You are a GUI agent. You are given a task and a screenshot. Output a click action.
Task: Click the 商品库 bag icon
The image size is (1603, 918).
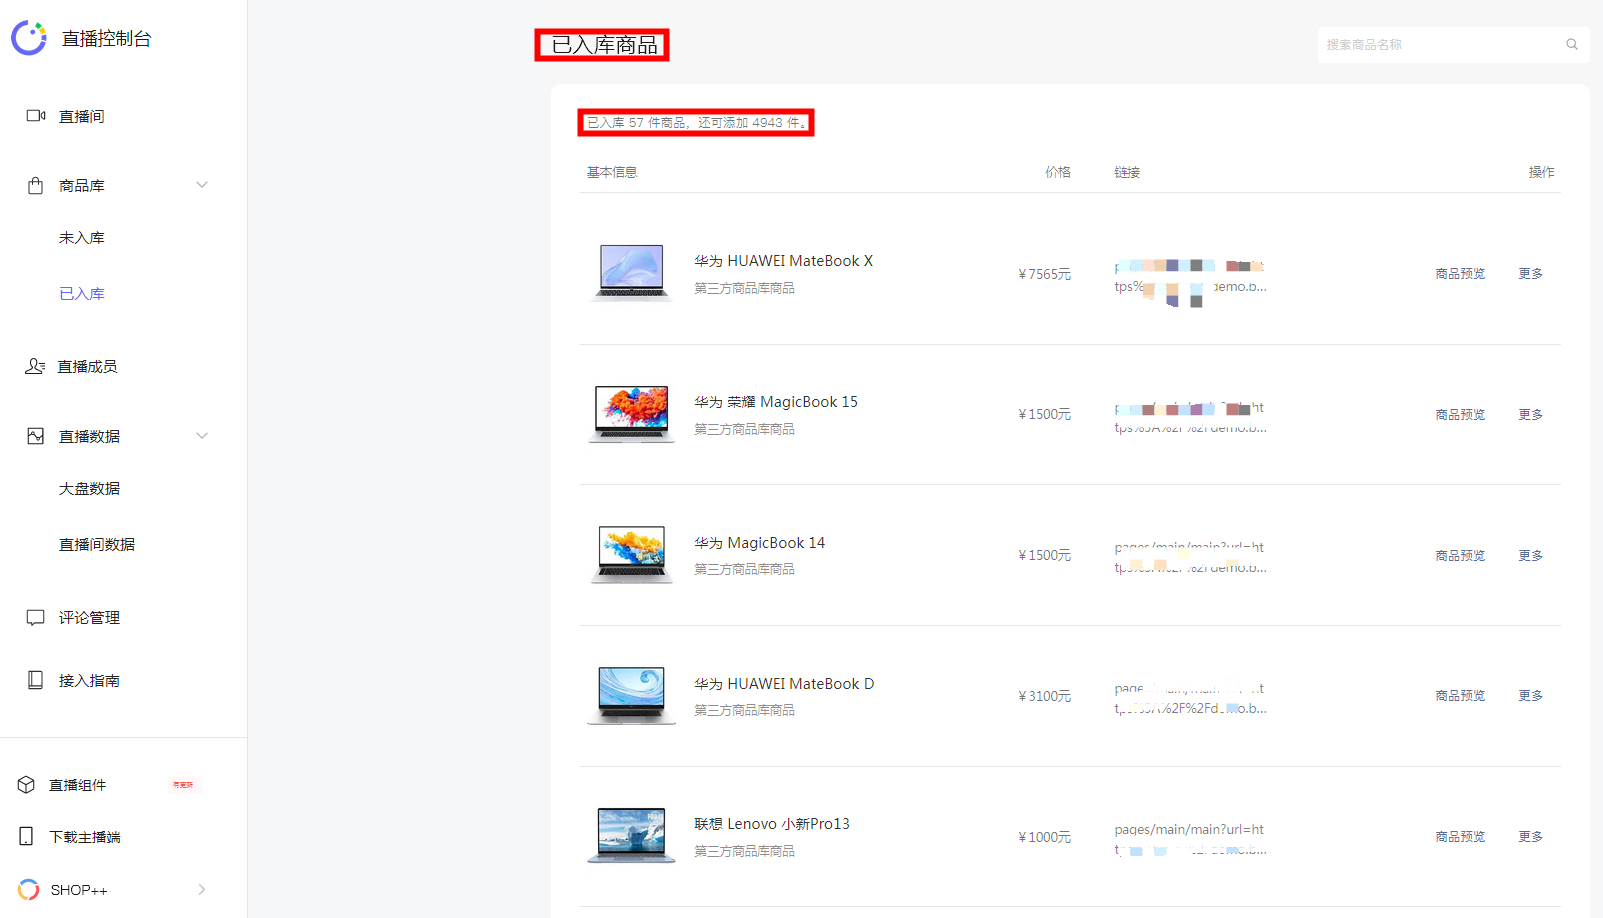click(x=36, y=184)
